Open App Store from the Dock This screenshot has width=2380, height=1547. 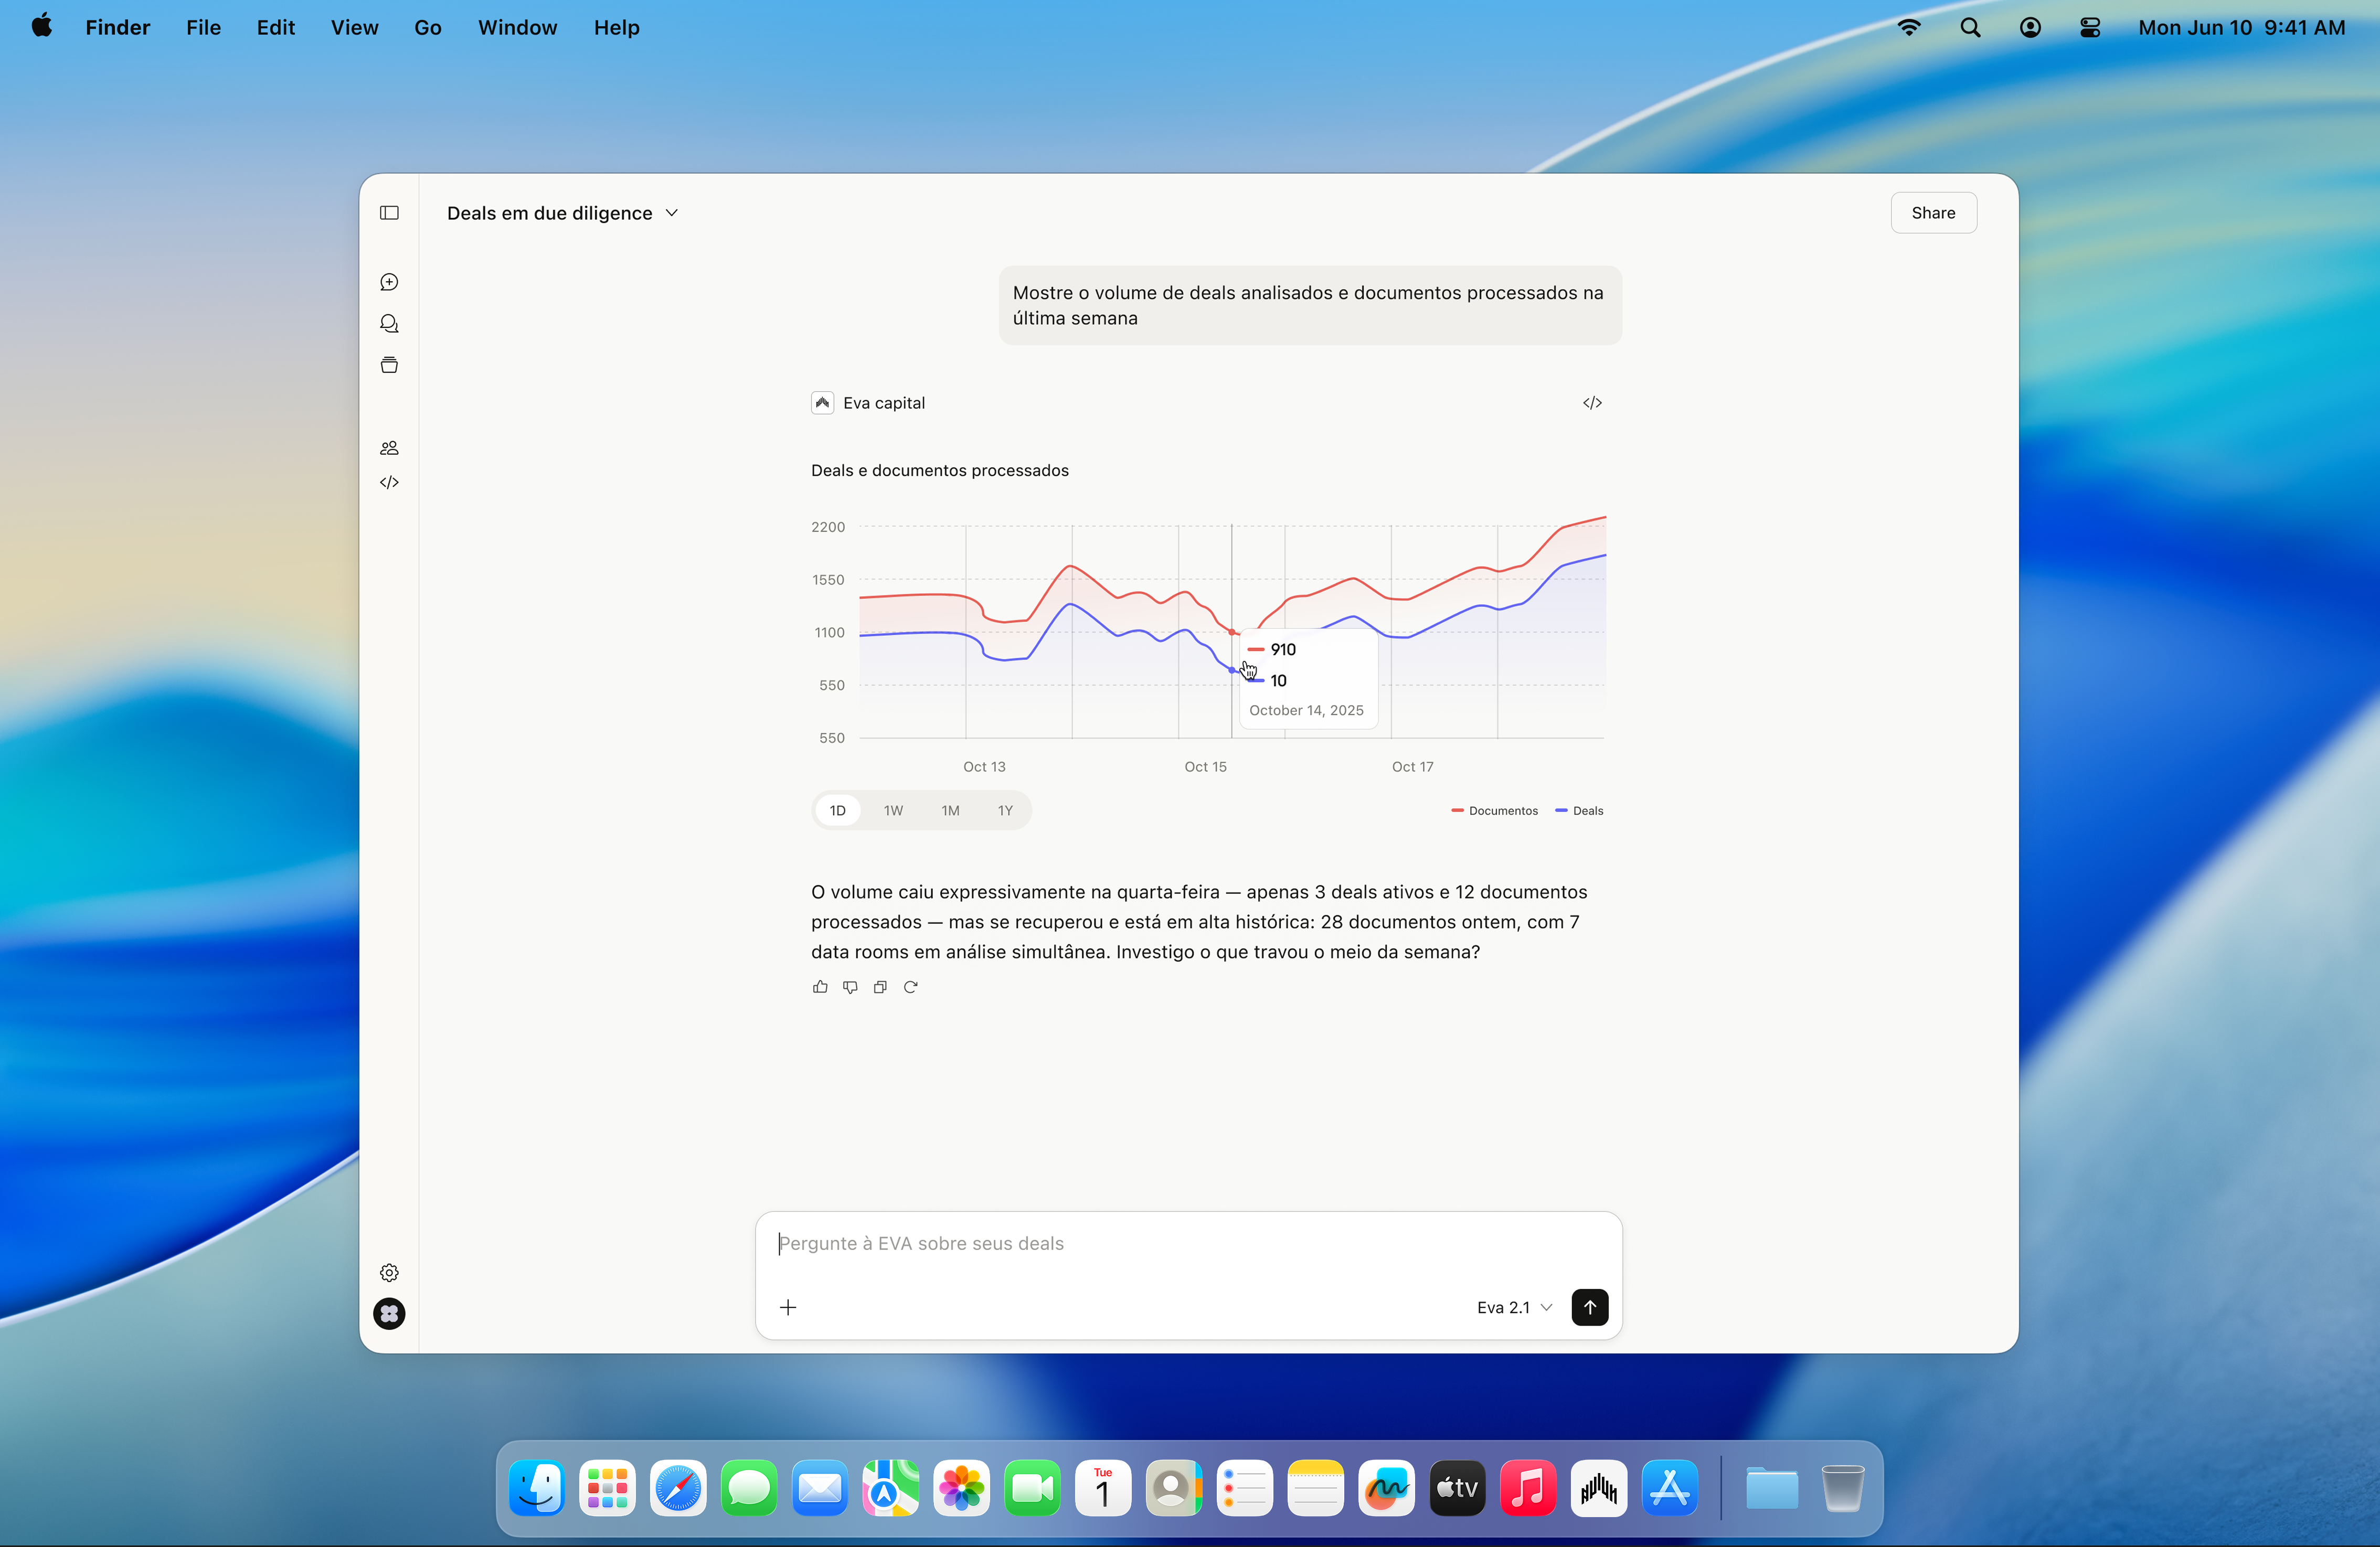click(1670, 1489)
